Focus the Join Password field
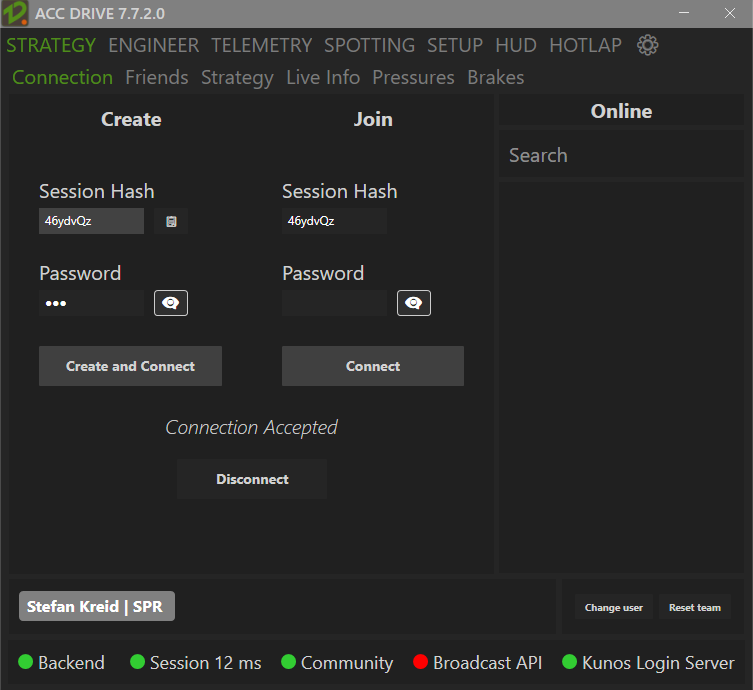The image size is (753, 690). click(334, 303)
